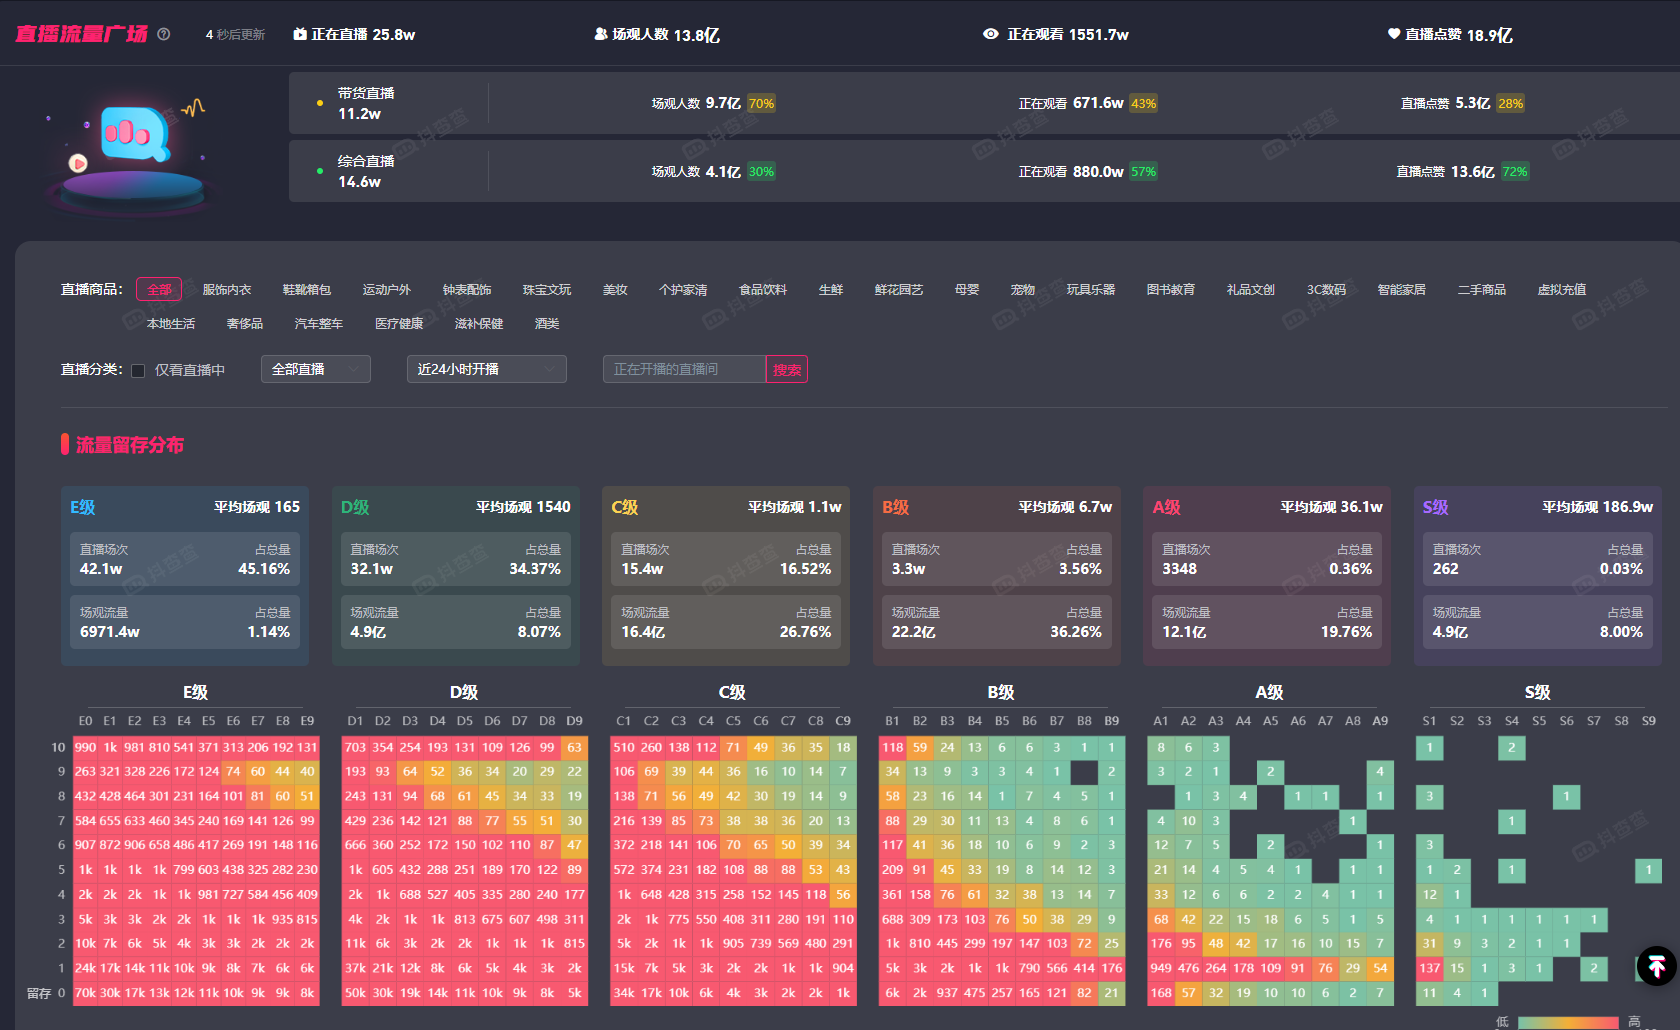Click the 703 heatmap cell under D1

click(x=355, y=747)
